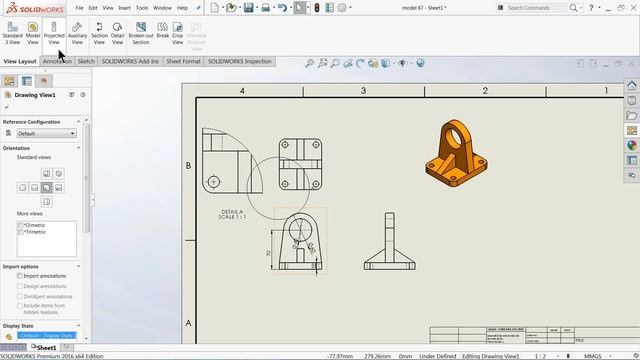Open the Undo dropdown arrow

coord(290,8)
